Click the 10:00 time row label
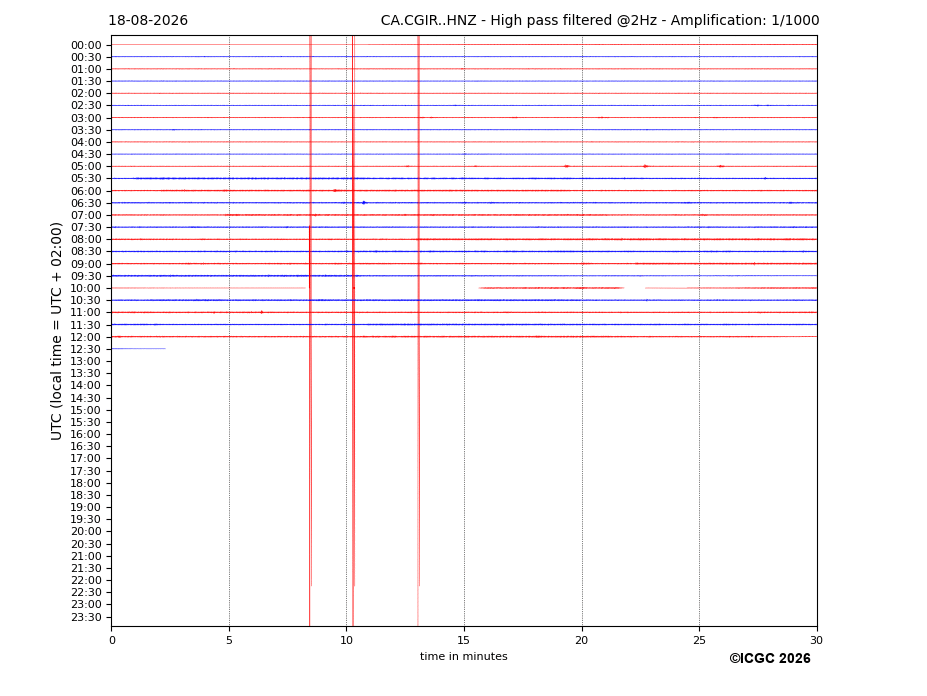 point(86,289)
